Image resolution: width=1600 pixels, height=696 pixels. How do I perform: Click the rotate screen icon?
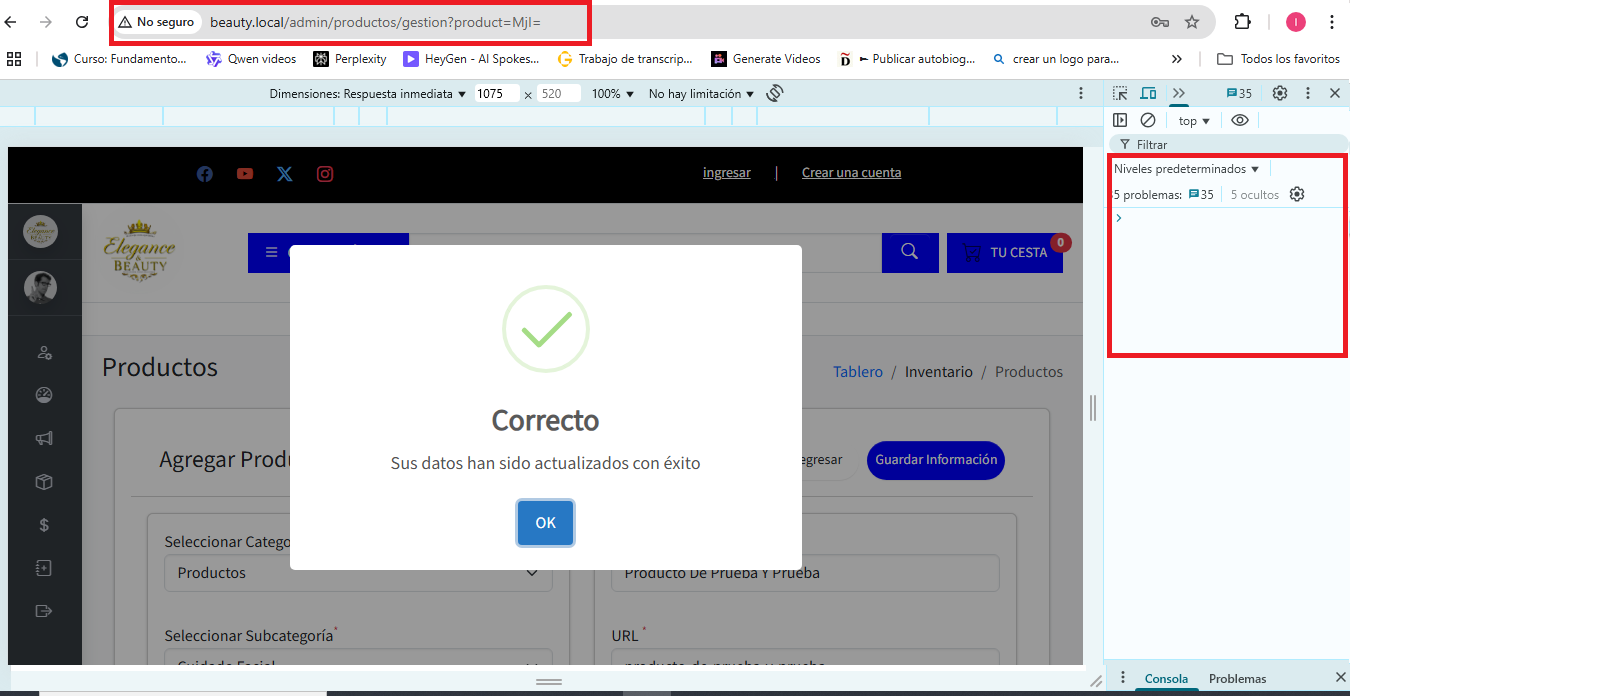775,93
